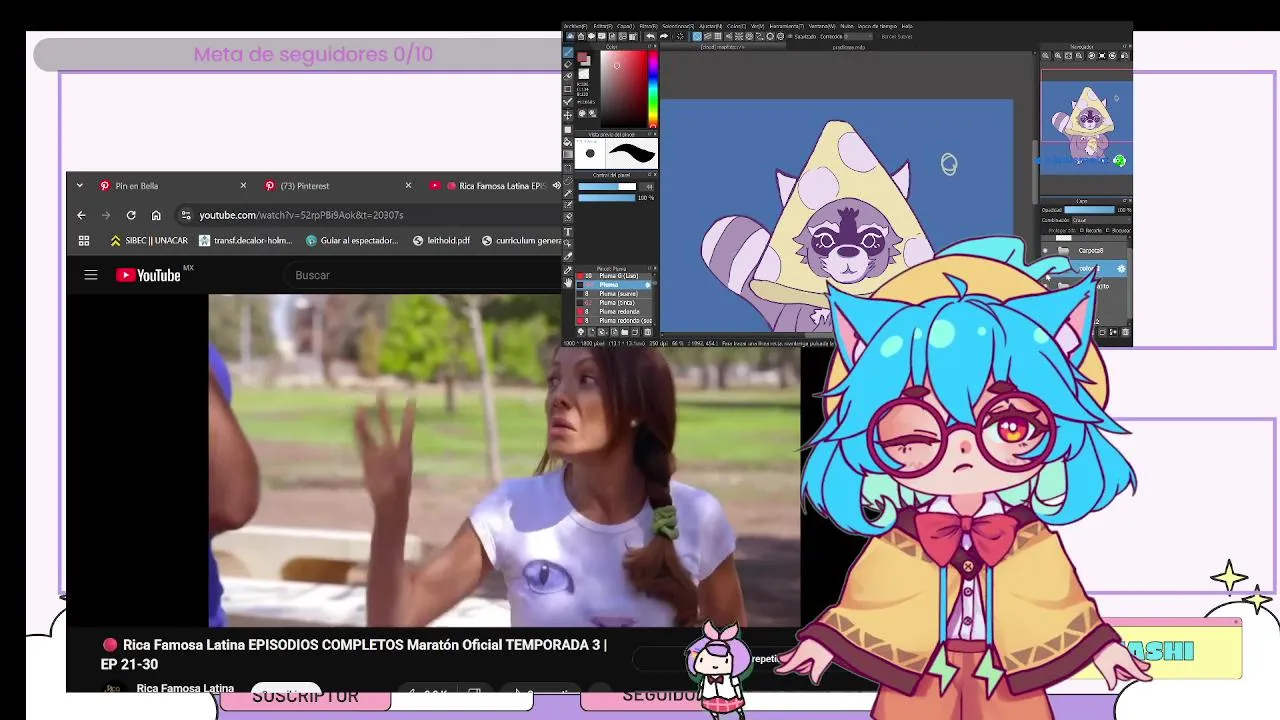Open the Guiar al espectador bookmark
Image resolution: width=1280 pixels, height=720 pixels.
click(x=352, y=240)
